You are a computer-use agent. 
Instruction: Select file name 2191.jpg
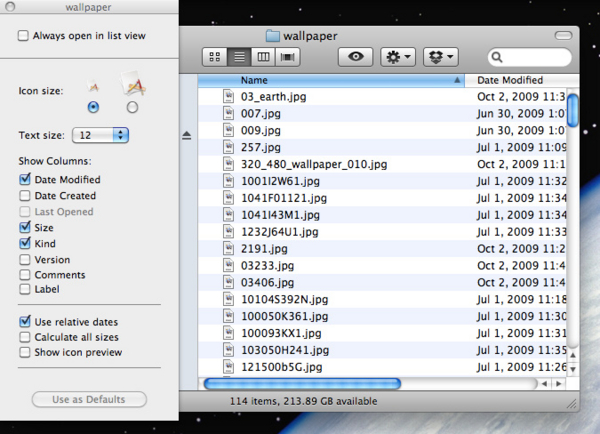point(264,249)
